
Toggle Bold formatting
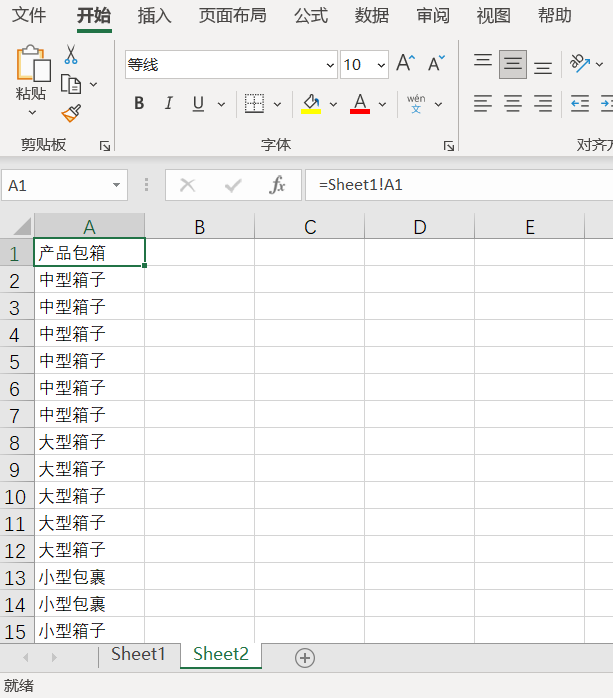[139, 103]
